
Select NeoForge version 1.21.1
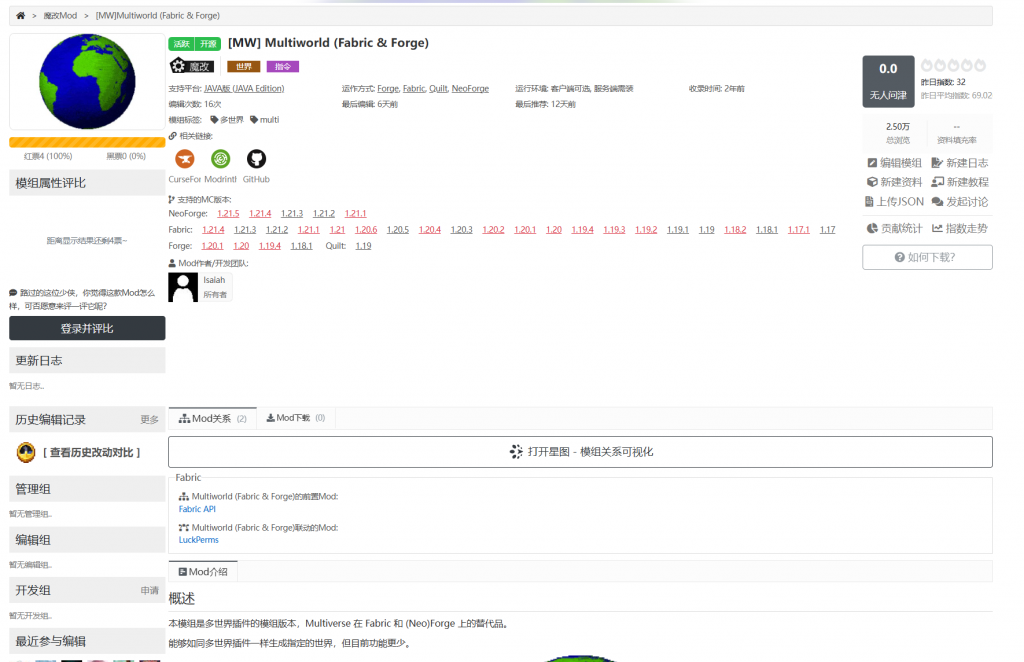pos(355,213)
